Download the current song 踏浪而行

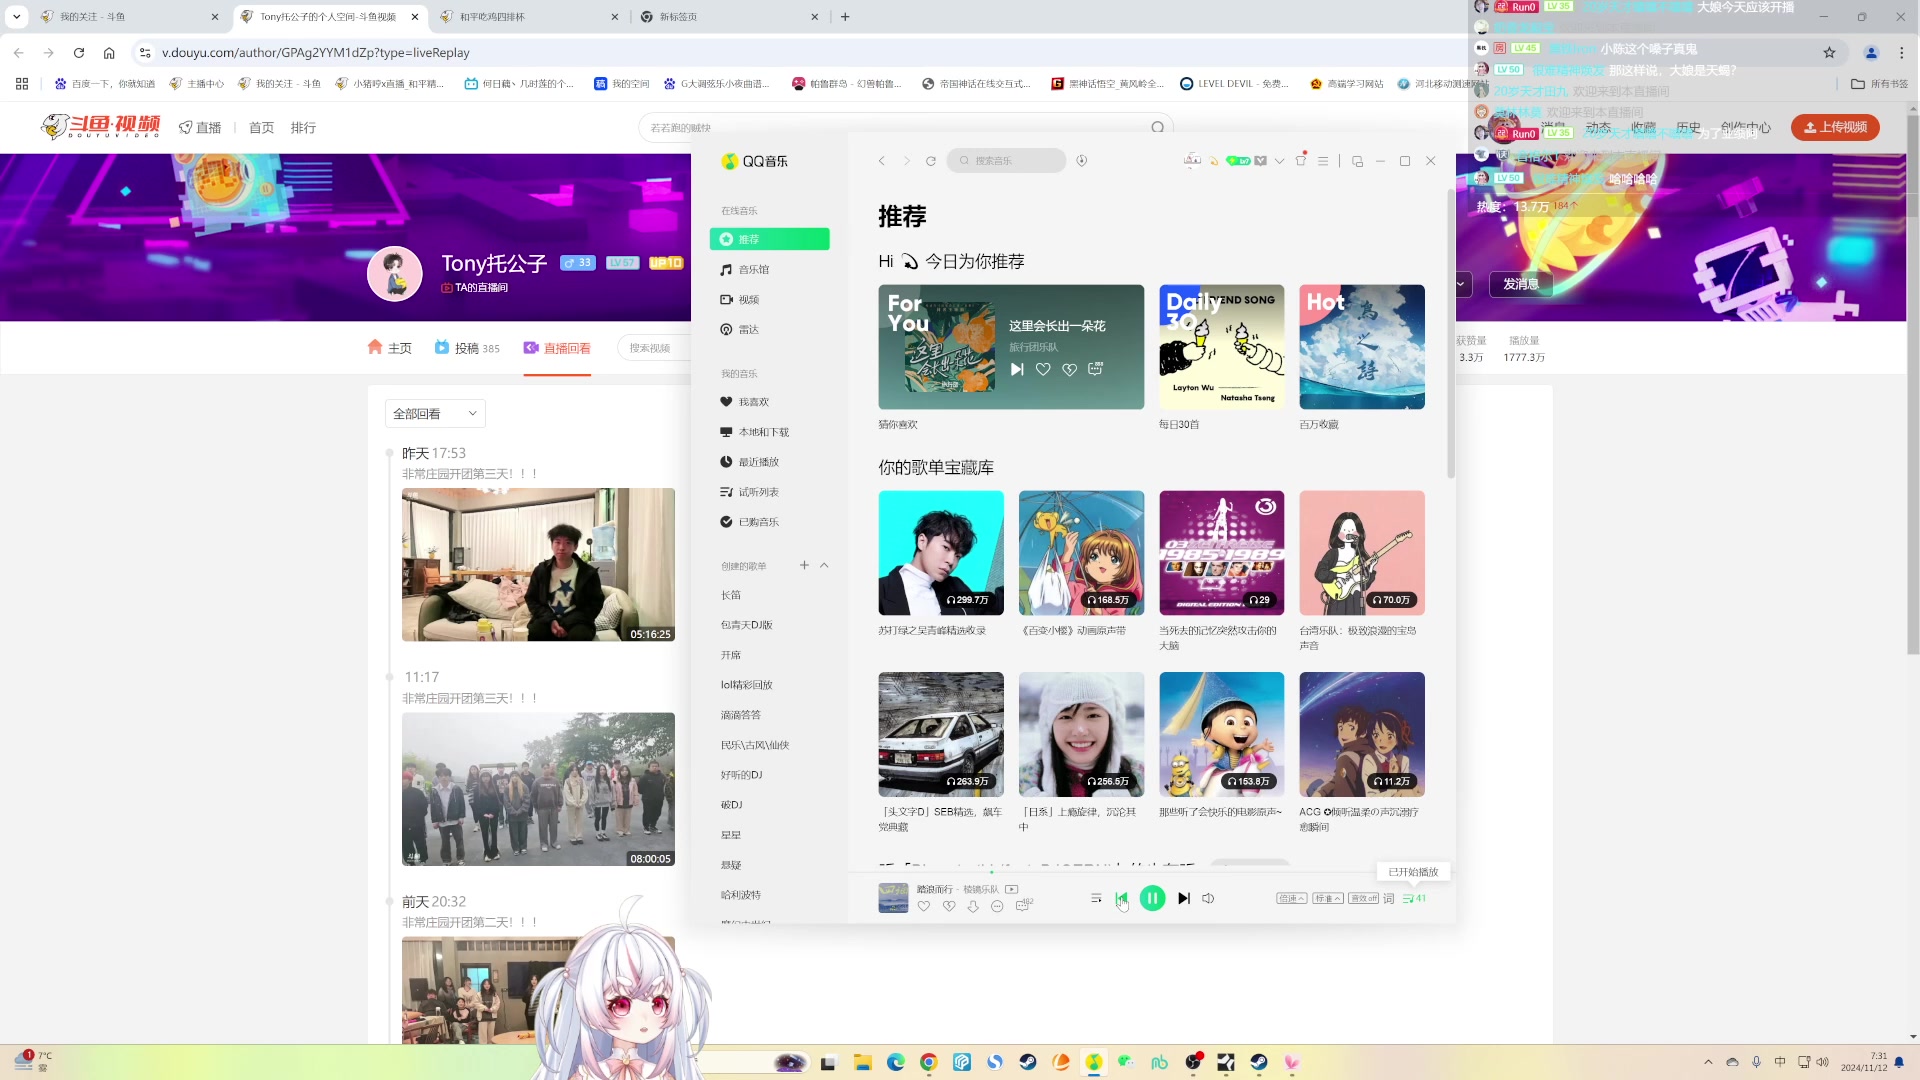(973, 906)
